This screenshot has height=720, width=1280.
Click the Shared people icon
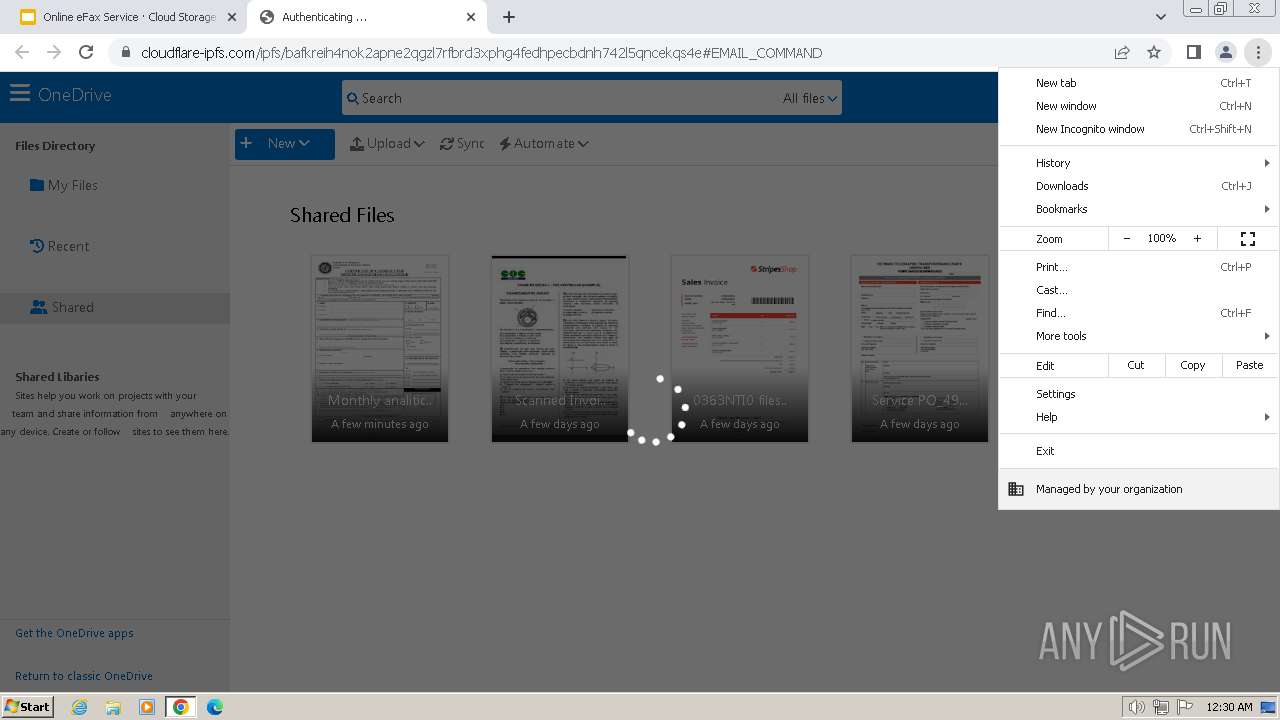(x=39, y=307)
